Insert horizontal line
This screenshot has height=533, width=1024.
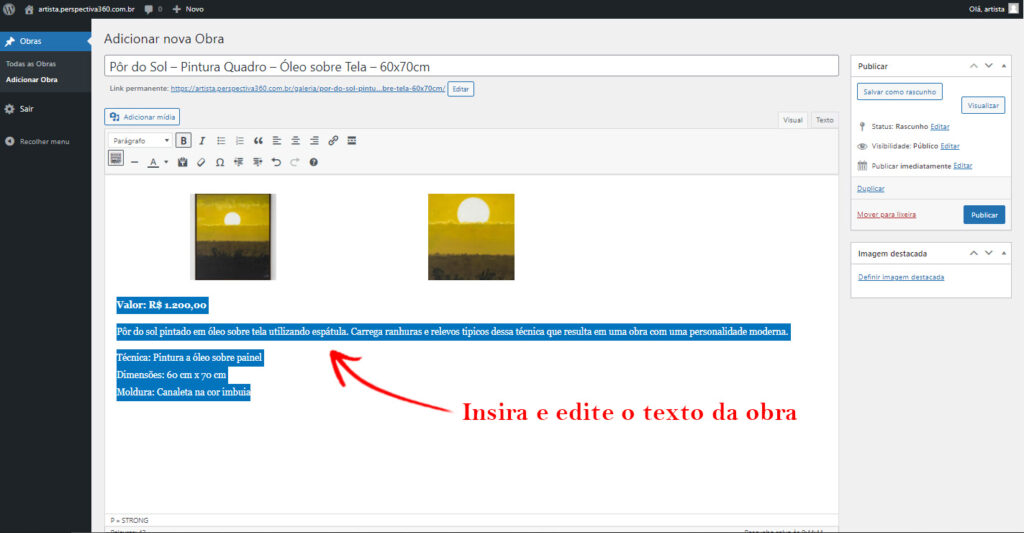(135, 162)
